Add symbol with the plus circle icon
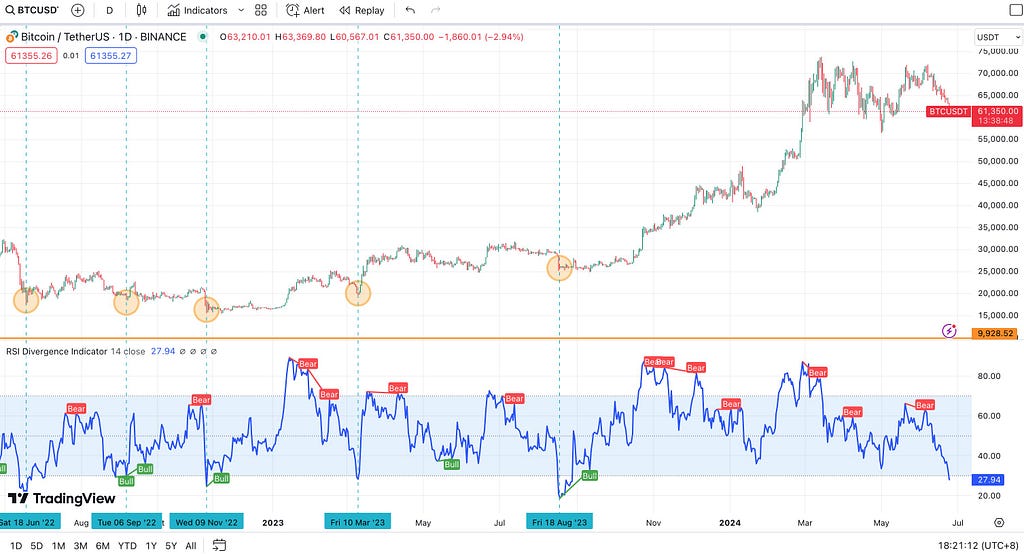Viewport: 1024px width, 554px height. (x=78, y=10)
